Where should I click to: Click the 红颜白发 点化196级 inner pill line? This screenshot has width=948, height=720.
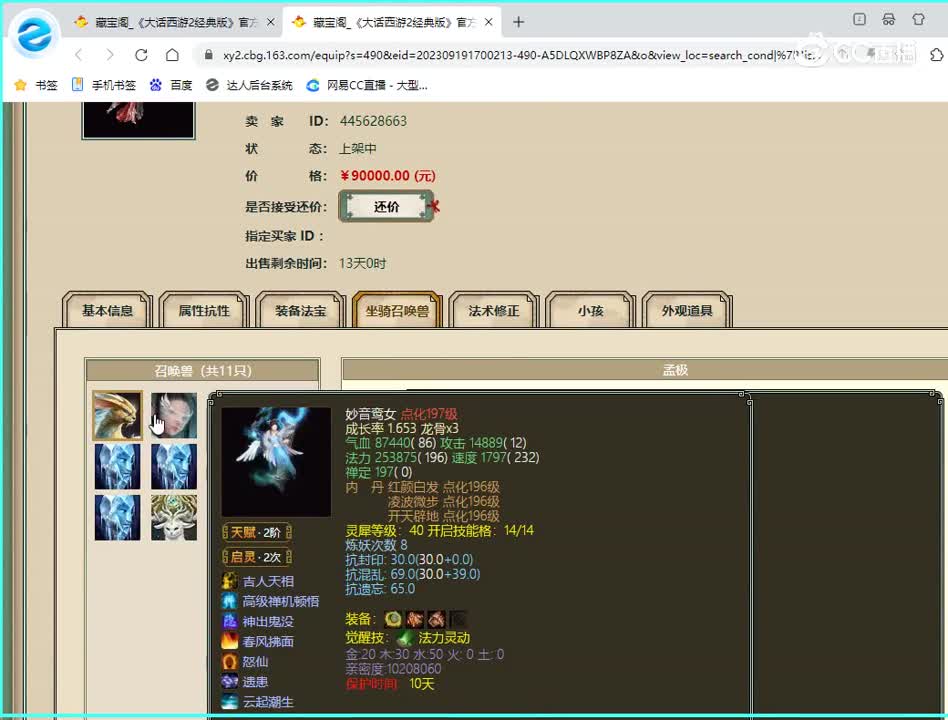(444, 487)
